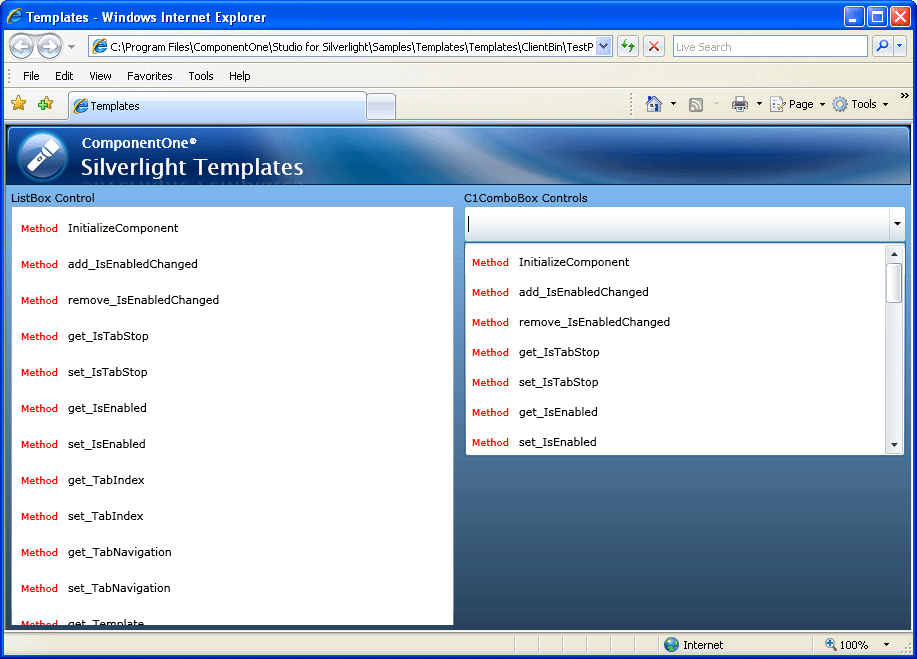This screenshot has height=659, width=917.
Task: Open Favorites Center with the star icon
Action: (18, 103)
